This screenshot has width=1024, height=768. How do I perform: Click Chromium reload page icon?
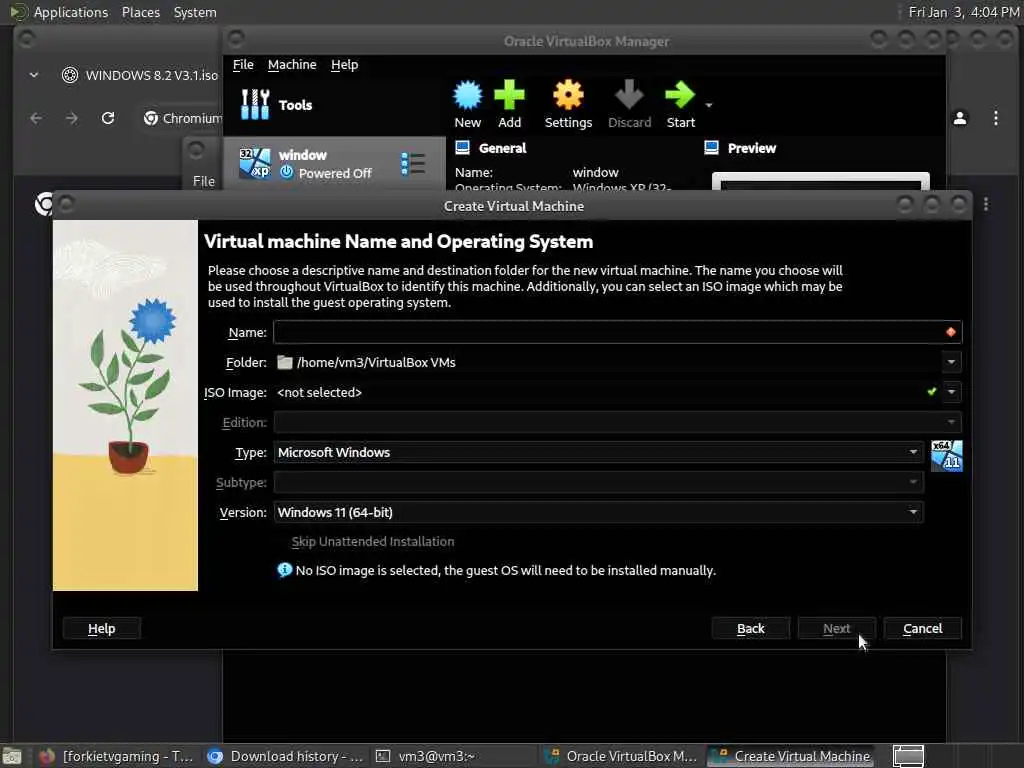tap(108, 118)
